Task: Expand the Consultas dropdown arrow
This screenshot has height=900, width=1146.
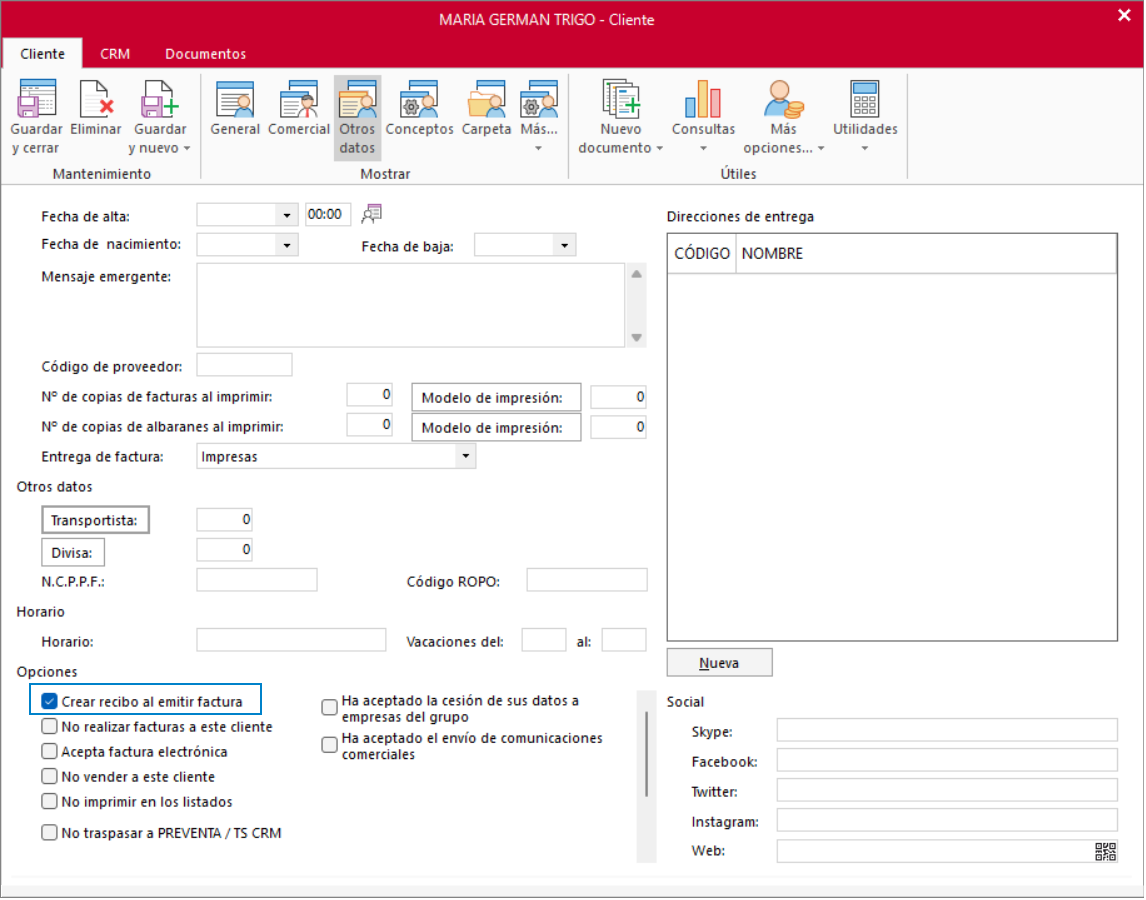Action: [x=703, y=148]
